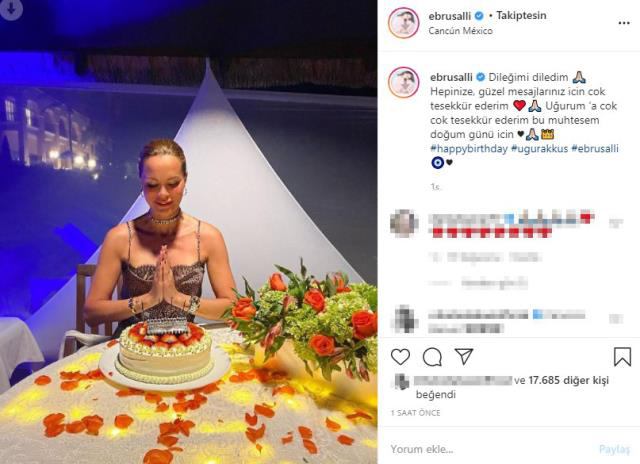Open the #ebrusalli hashtag

pos(595,149)
